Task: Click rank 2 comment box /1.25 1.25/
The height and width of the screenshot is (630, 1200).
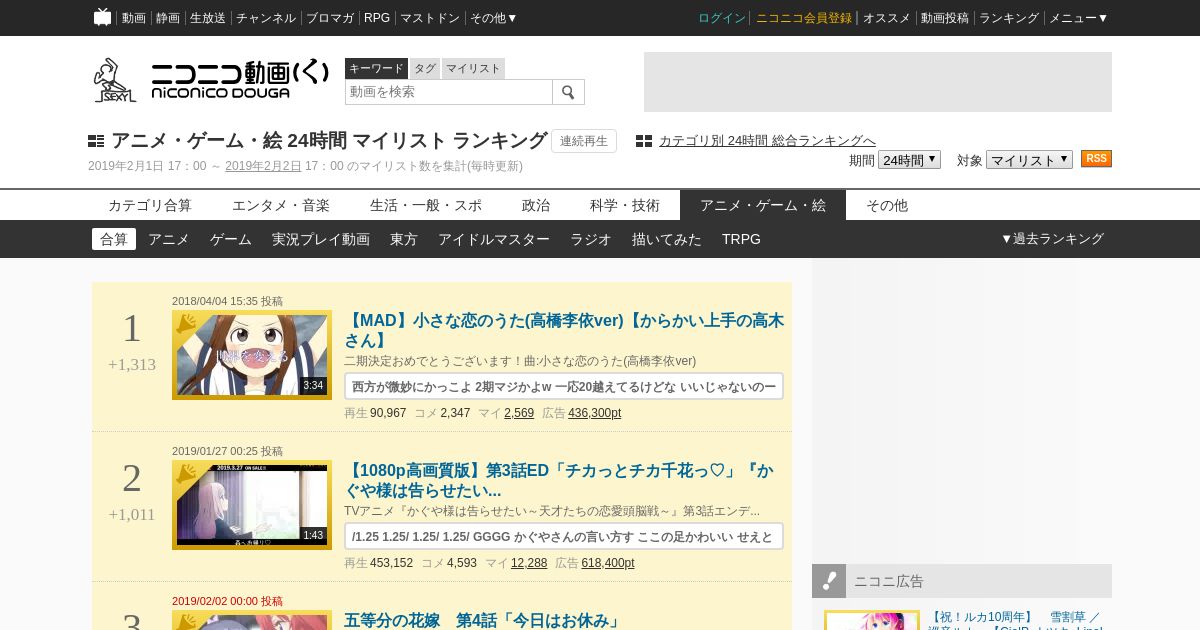Action: tap(564, 536)
